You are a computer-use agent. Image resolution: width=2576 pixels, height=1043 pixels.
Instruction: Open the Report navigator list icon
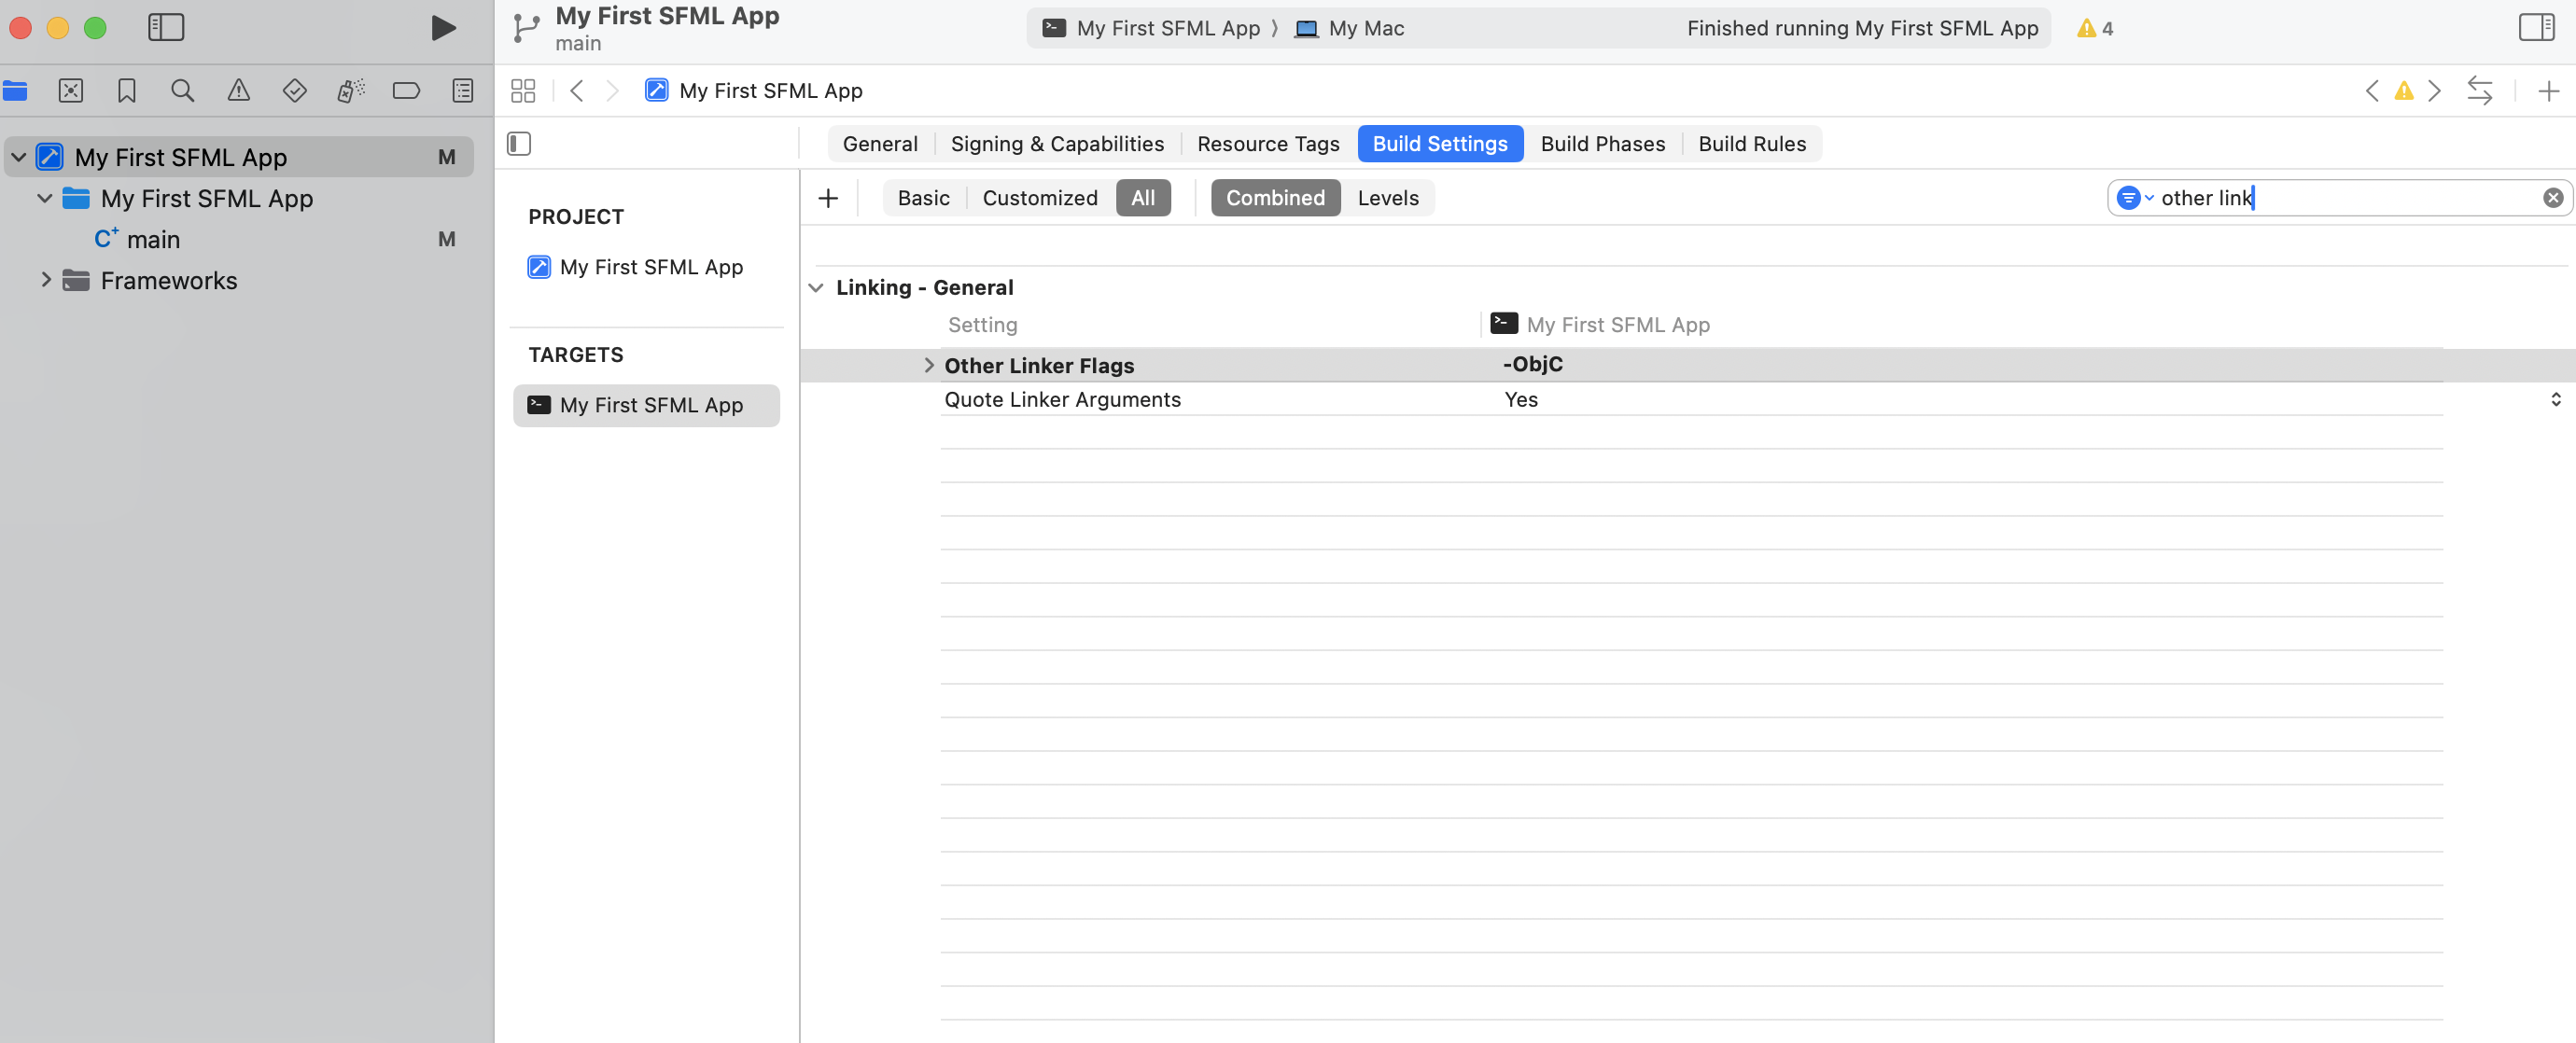tap(462, 90)
